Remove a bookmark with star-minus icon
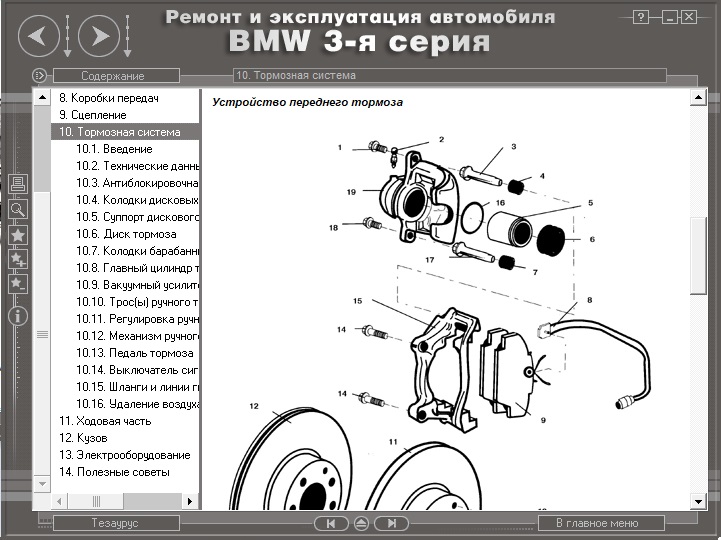Screen dimensions: 721x540 pos(18,284)
